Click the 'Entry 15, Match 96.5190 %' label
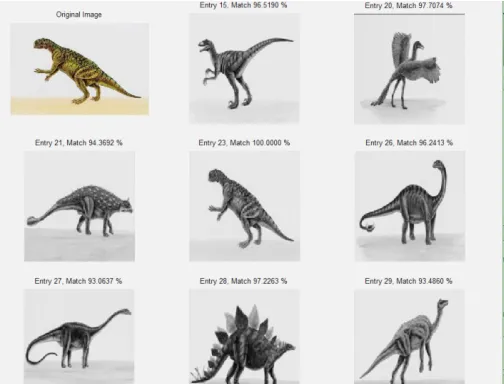The image size is (504, 384). point(243,5)
